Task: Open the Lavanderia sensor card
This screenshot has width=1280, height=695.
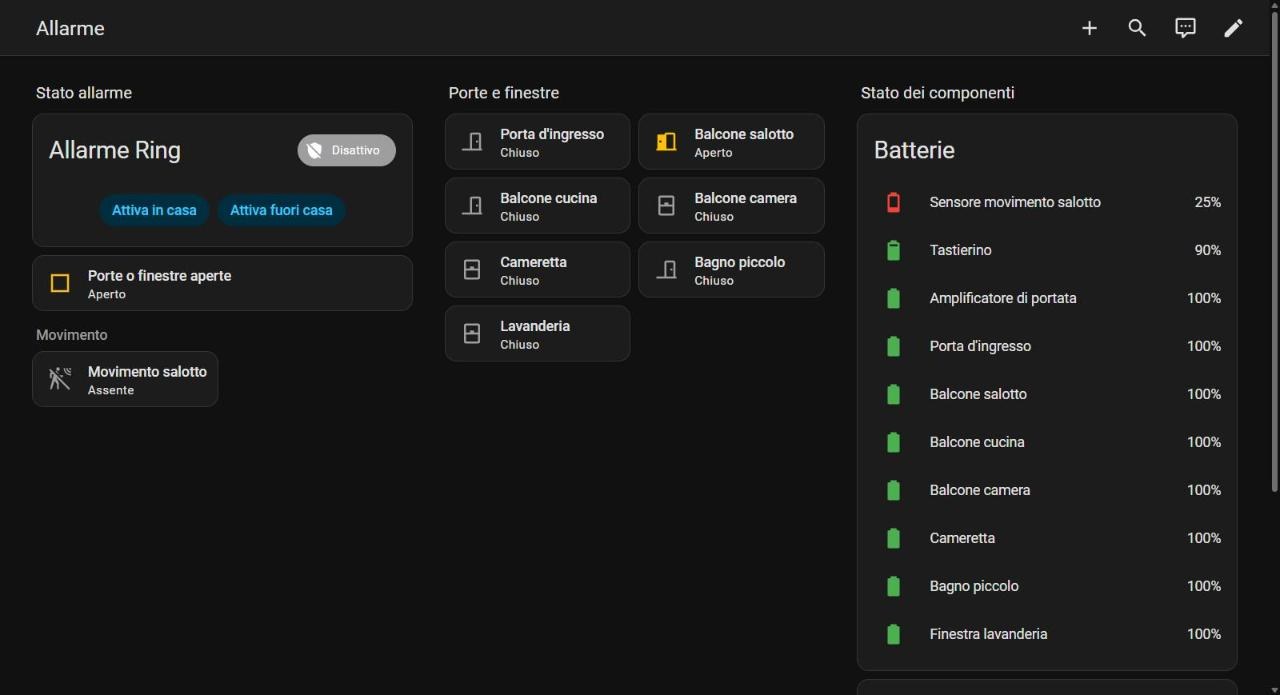Action: (537, 334)
